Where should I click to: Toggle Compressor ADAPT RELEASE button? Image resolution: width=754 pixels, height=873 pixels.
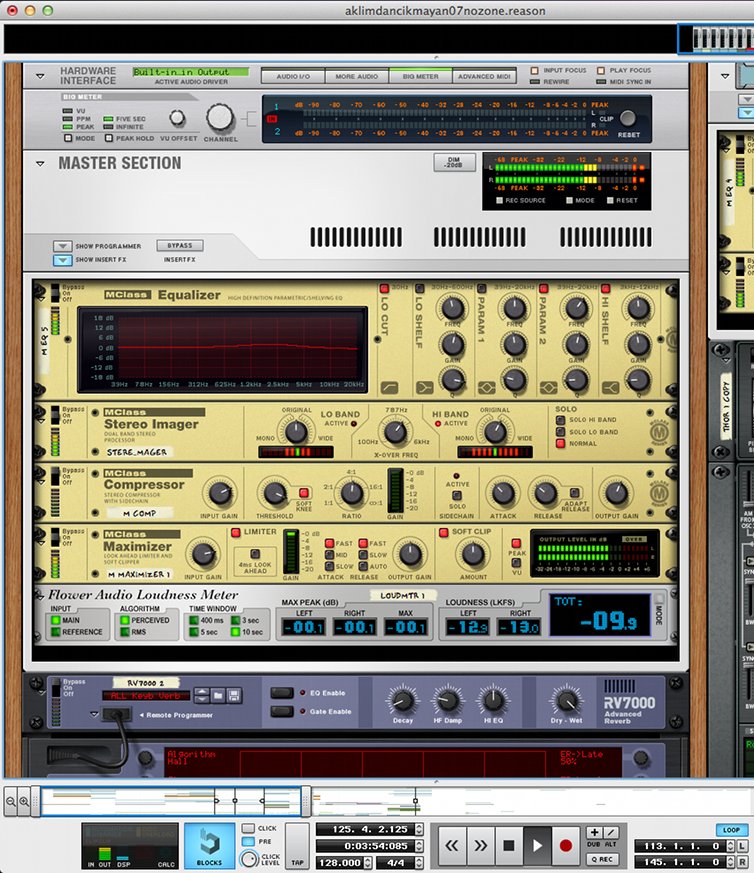click(x=574, y=492)
